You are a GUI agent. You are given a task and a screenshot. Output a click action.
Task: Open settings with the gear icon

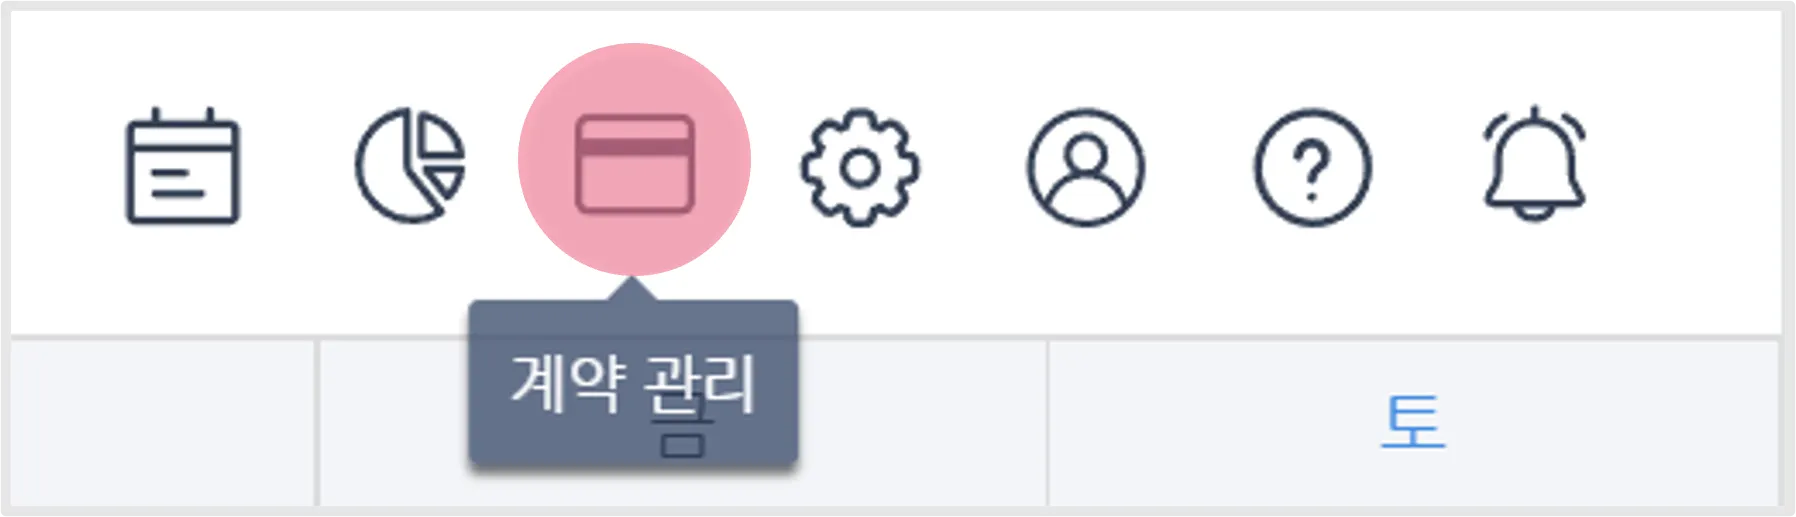coord(859,167)
